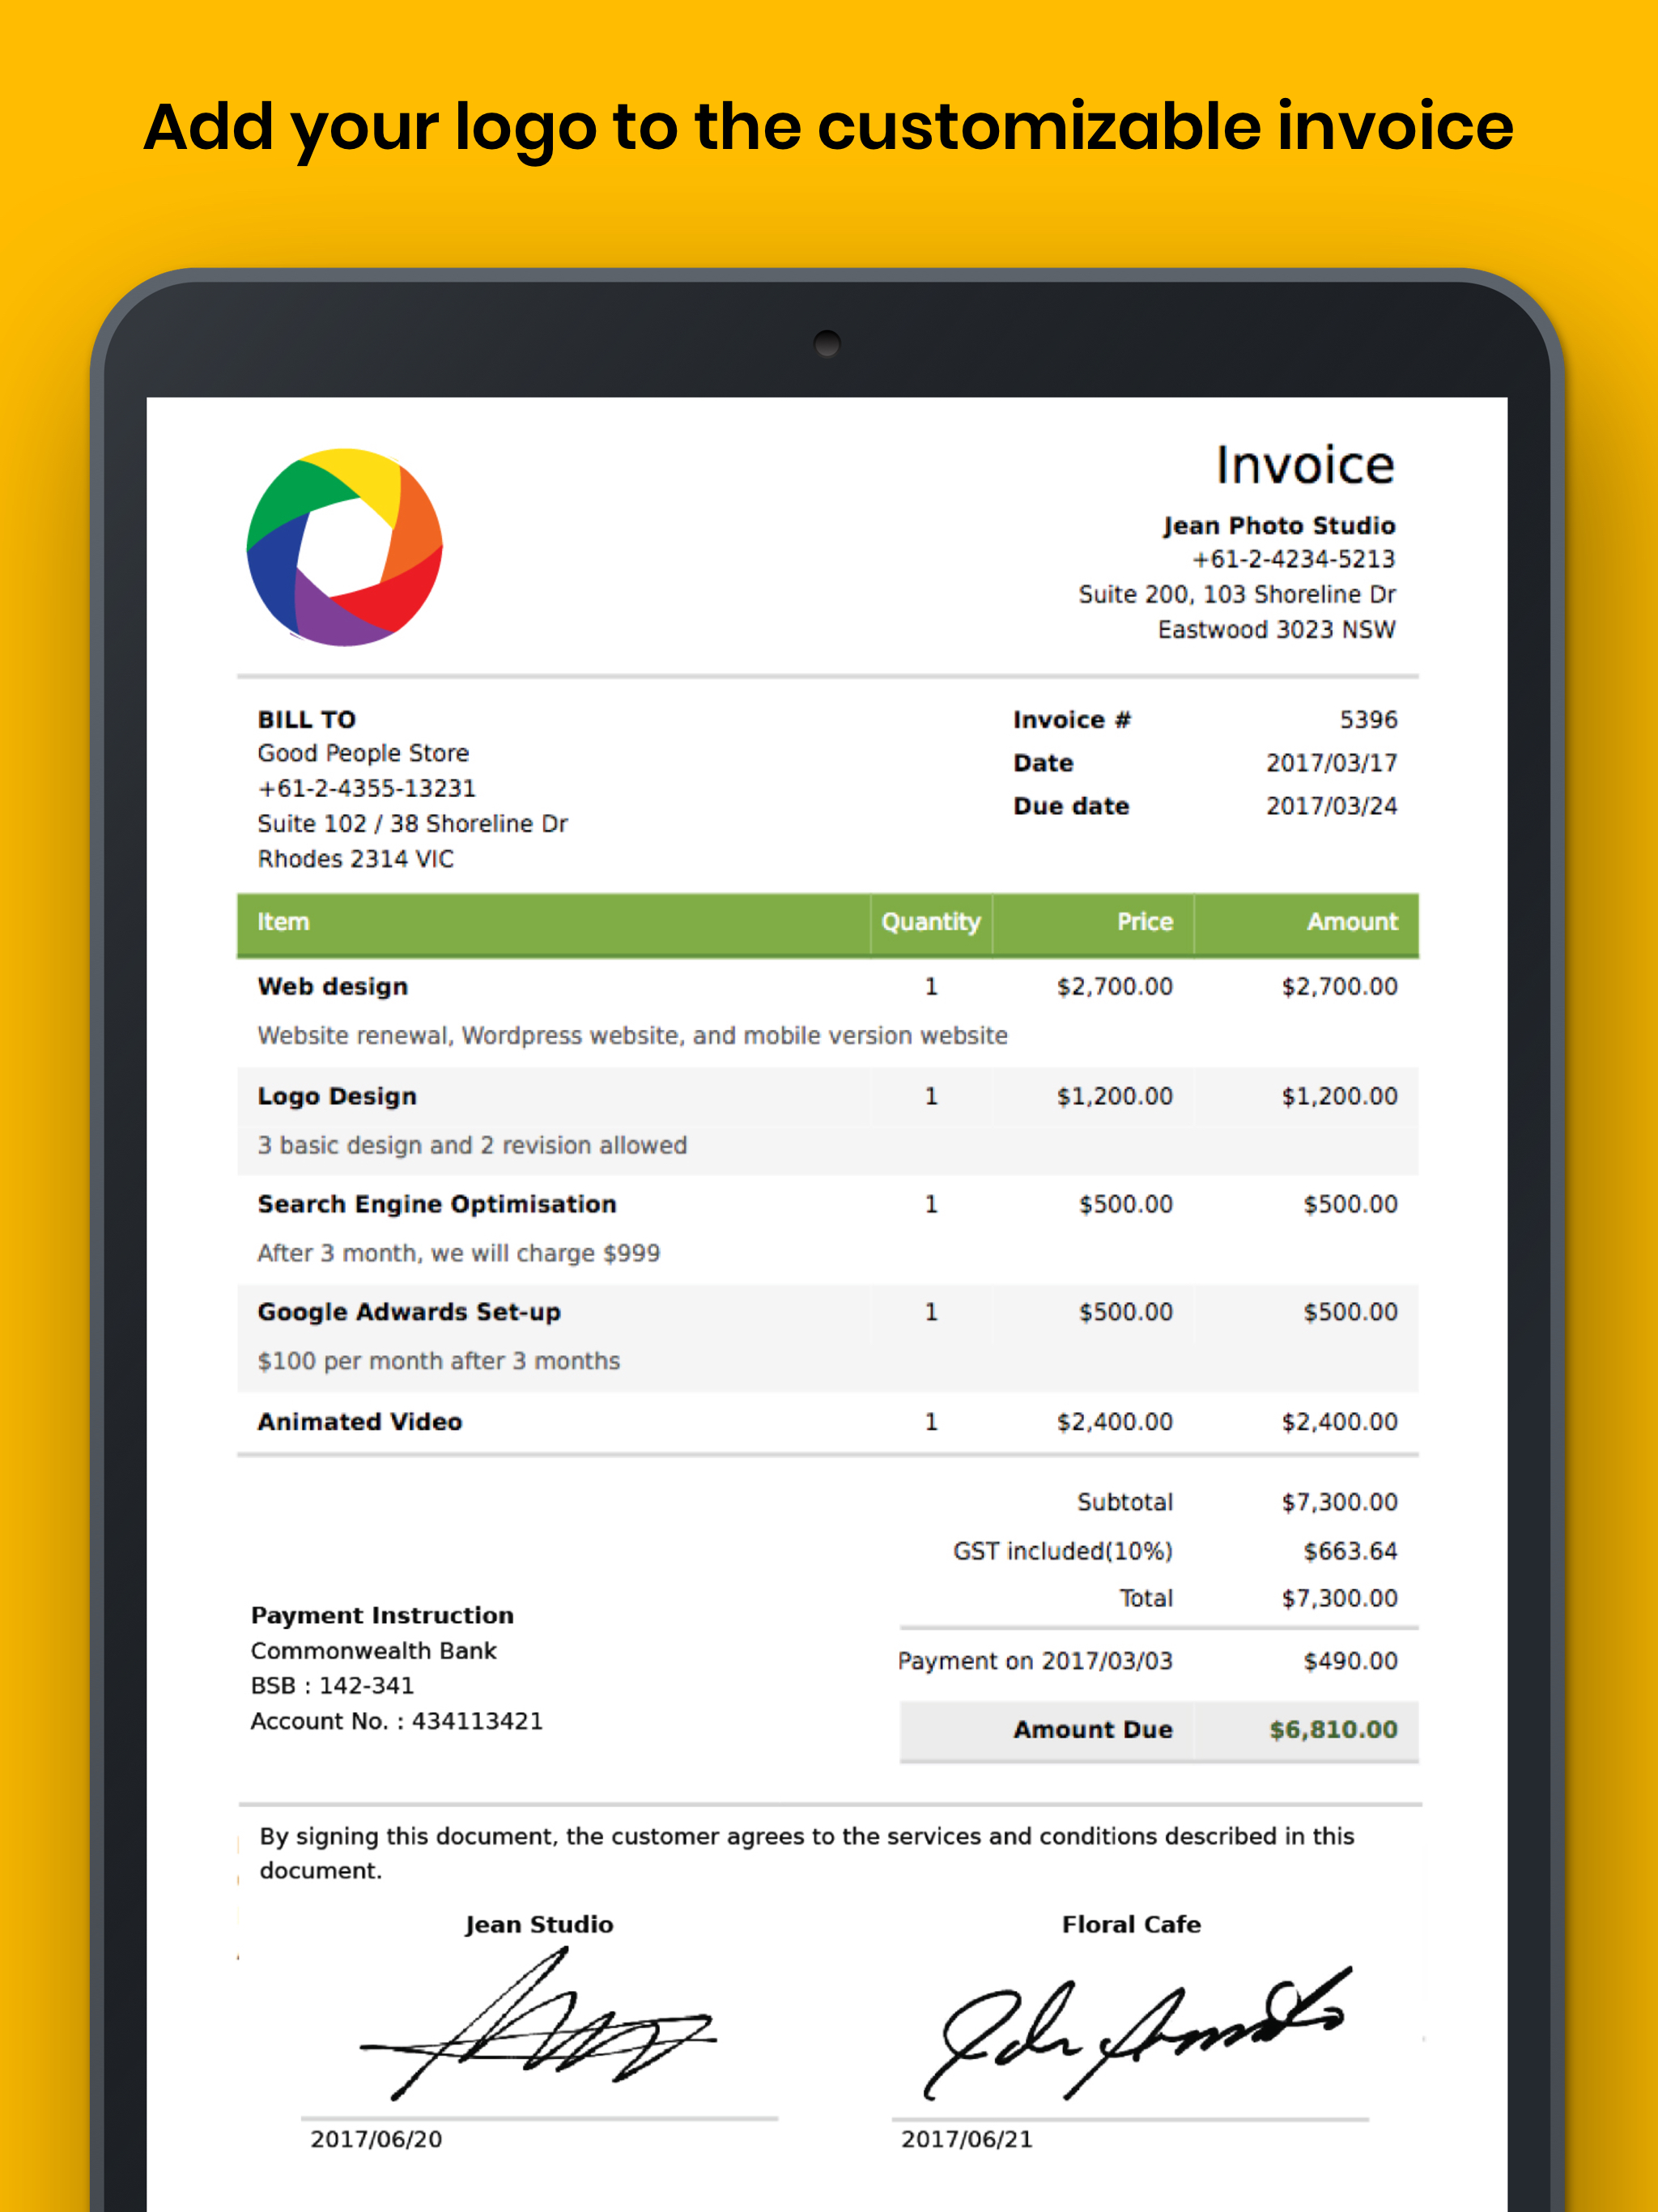Select the Web design line item

tap(333, 987)
